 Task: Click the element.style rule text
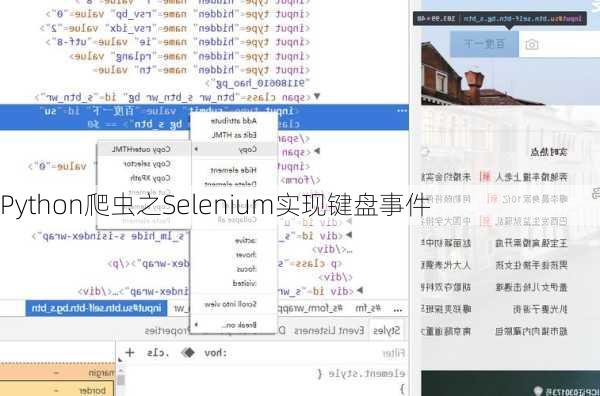pos(362,373)
